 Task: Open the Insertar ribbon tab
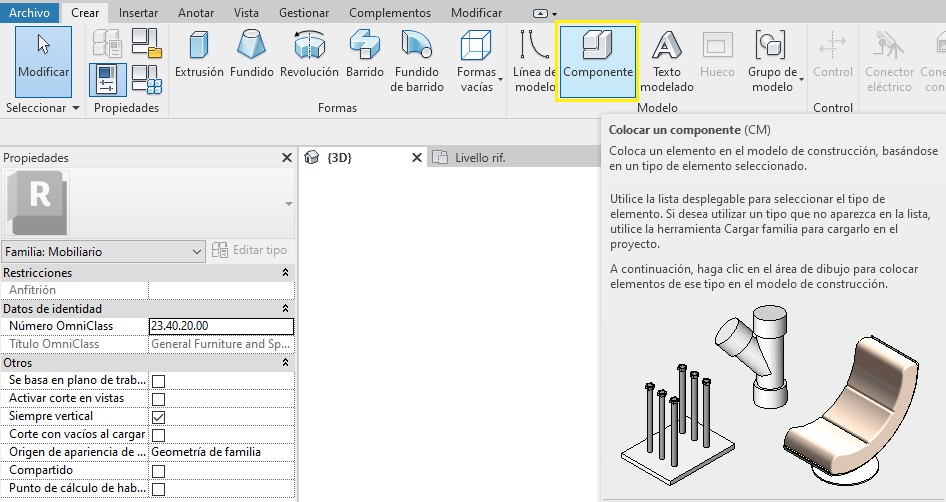coord(138,13)
